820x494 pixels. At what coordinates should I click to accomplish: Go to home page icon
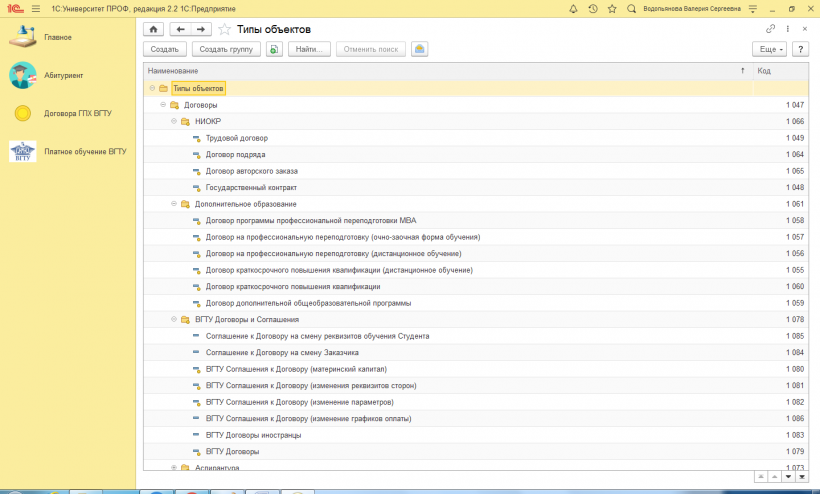(x=153, y=29)
